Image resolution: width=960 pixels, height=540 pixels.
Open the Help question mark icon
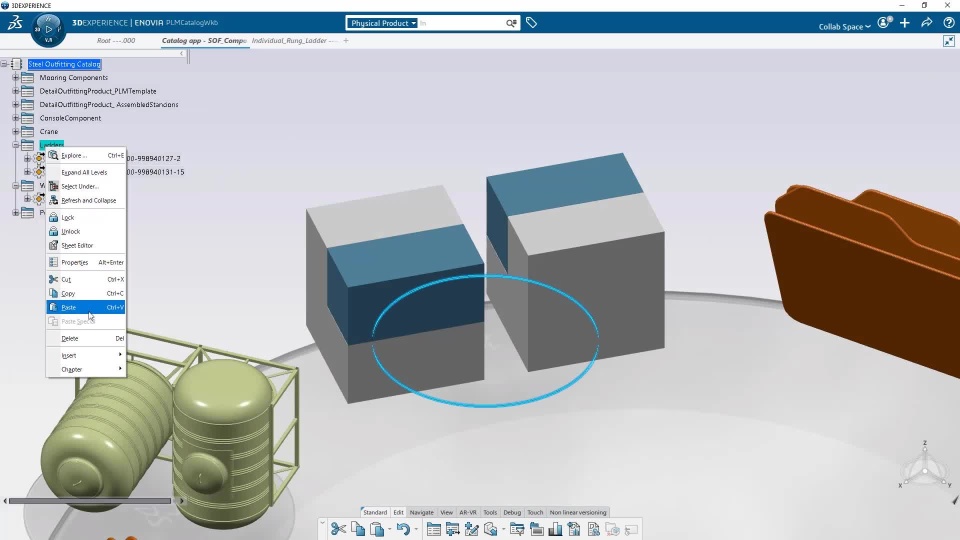948,23
